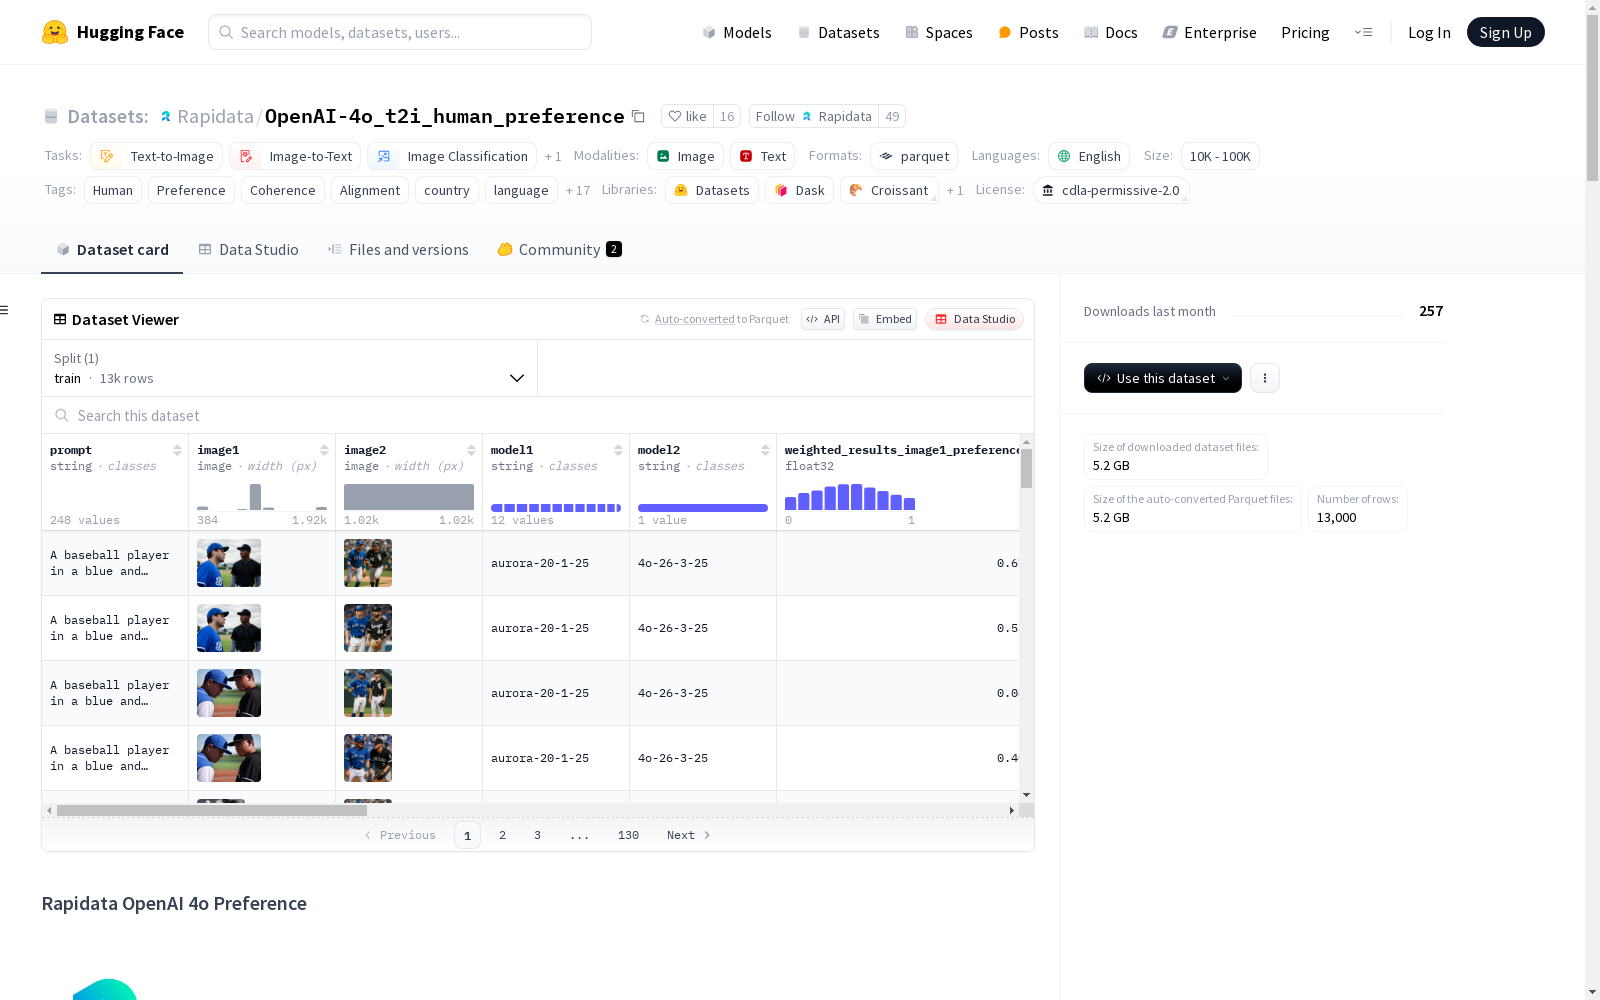Open Data Studio from viewer header

point(975,319)
